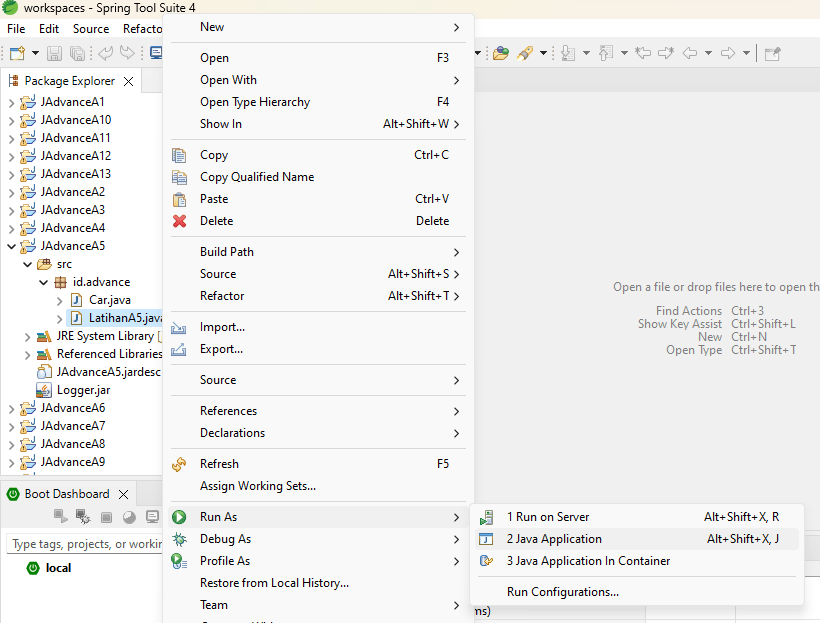Click Refresh in the context menu

point(318,464)
